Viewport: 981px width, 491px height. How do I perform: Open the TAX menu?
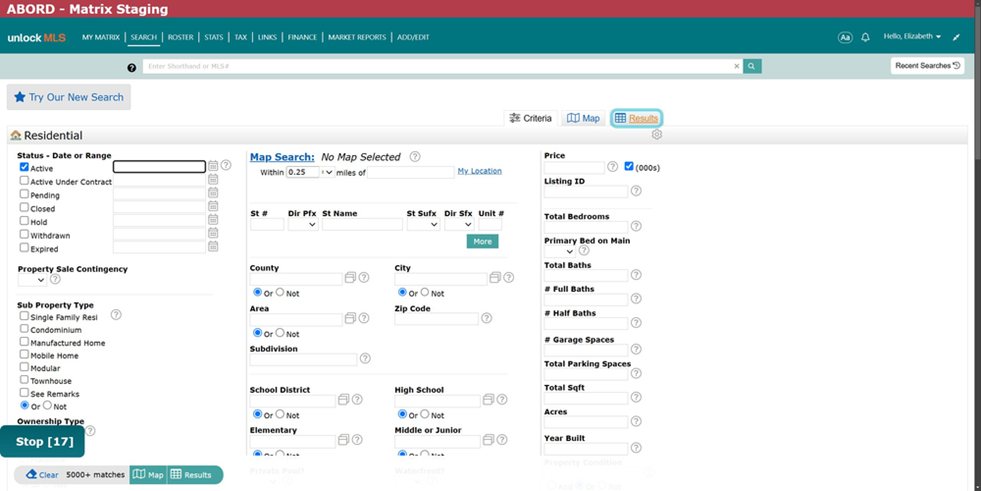click(x=240, y=38)
